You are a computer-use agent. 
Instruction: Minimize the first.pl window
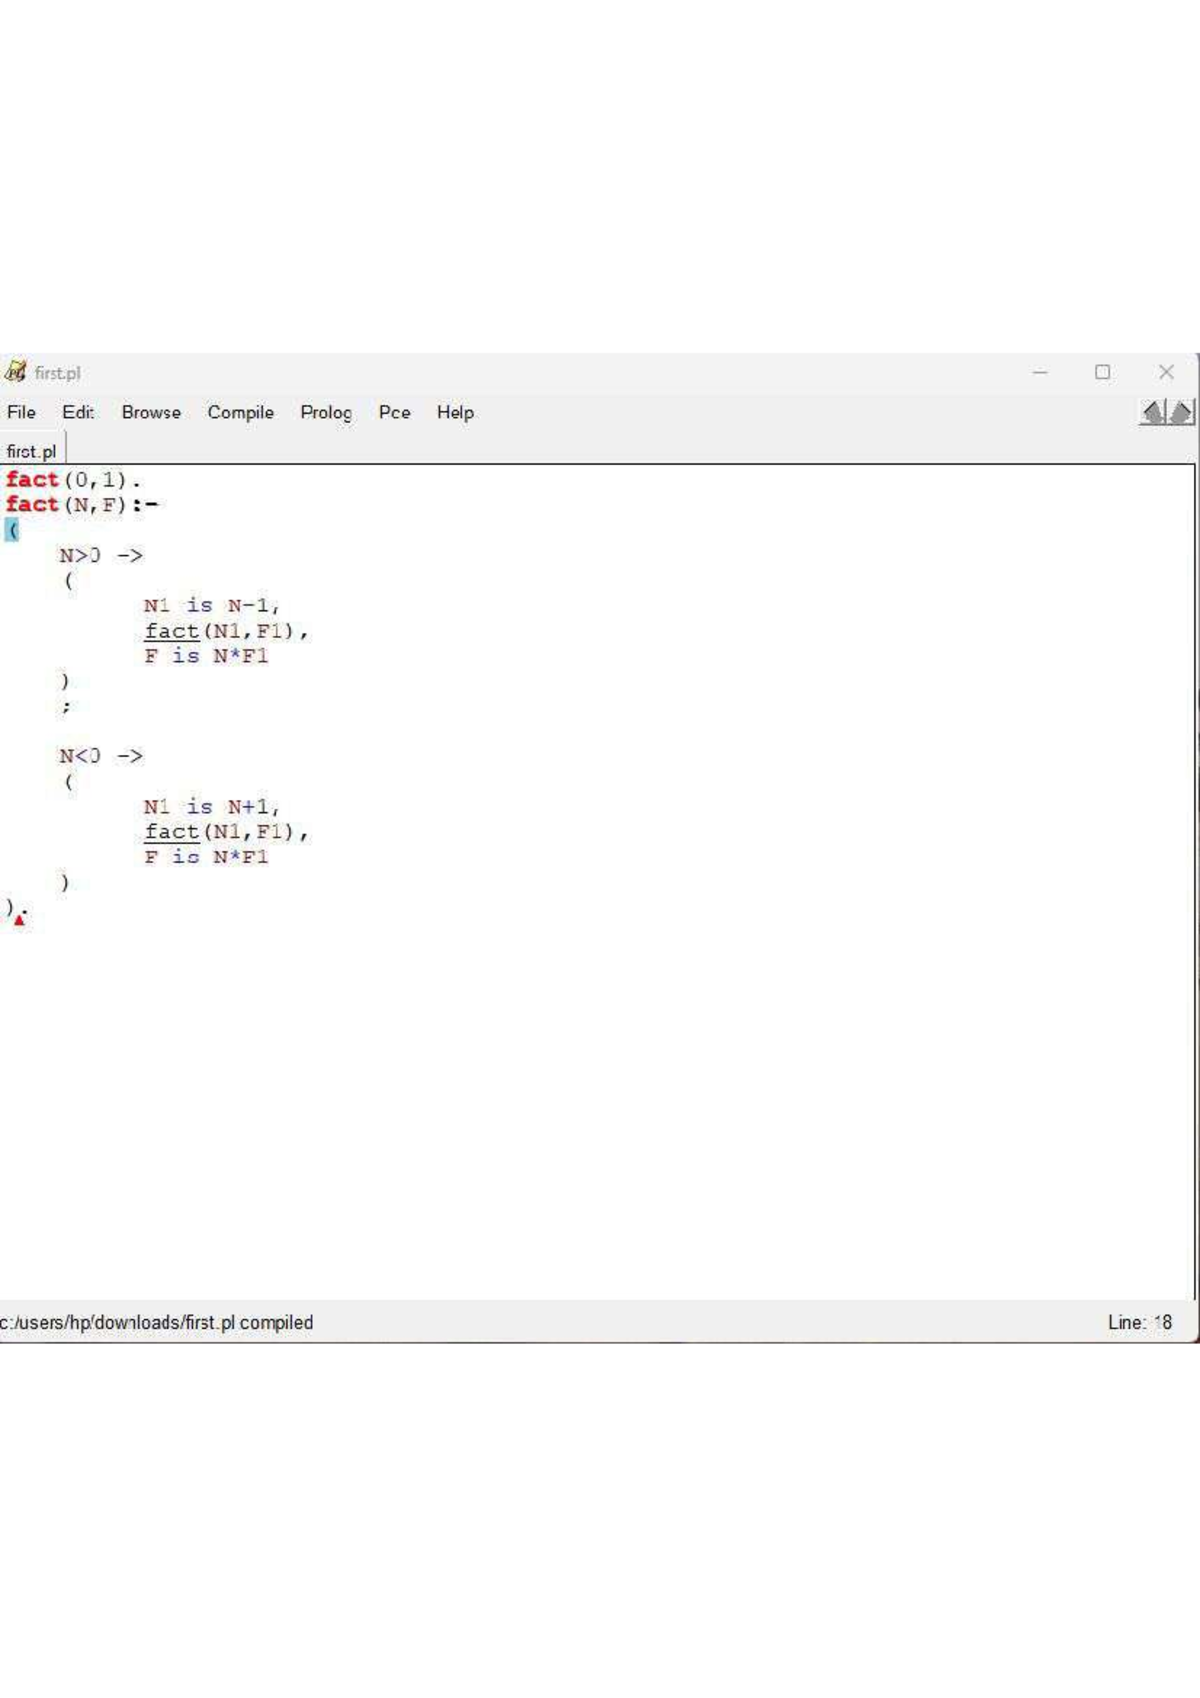(x=1040, y=372)
